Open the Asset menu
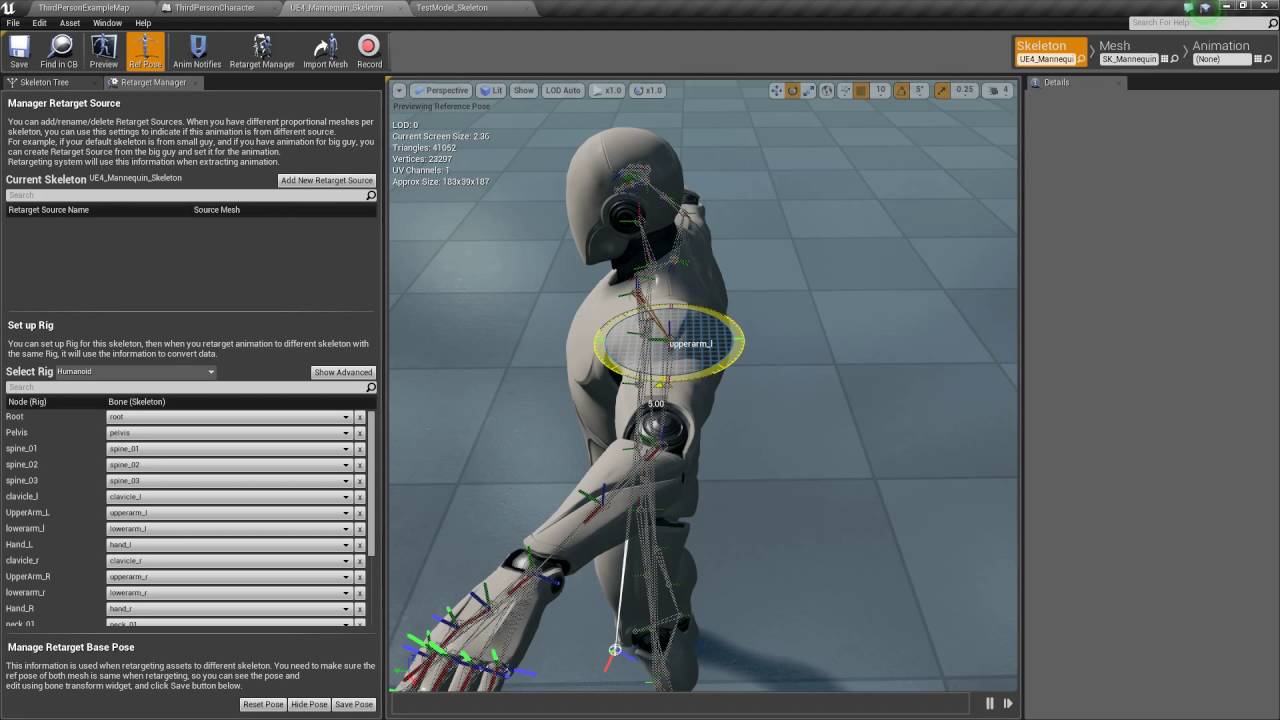Screen dimensions: 1280x720 click(x=70, y=23)
